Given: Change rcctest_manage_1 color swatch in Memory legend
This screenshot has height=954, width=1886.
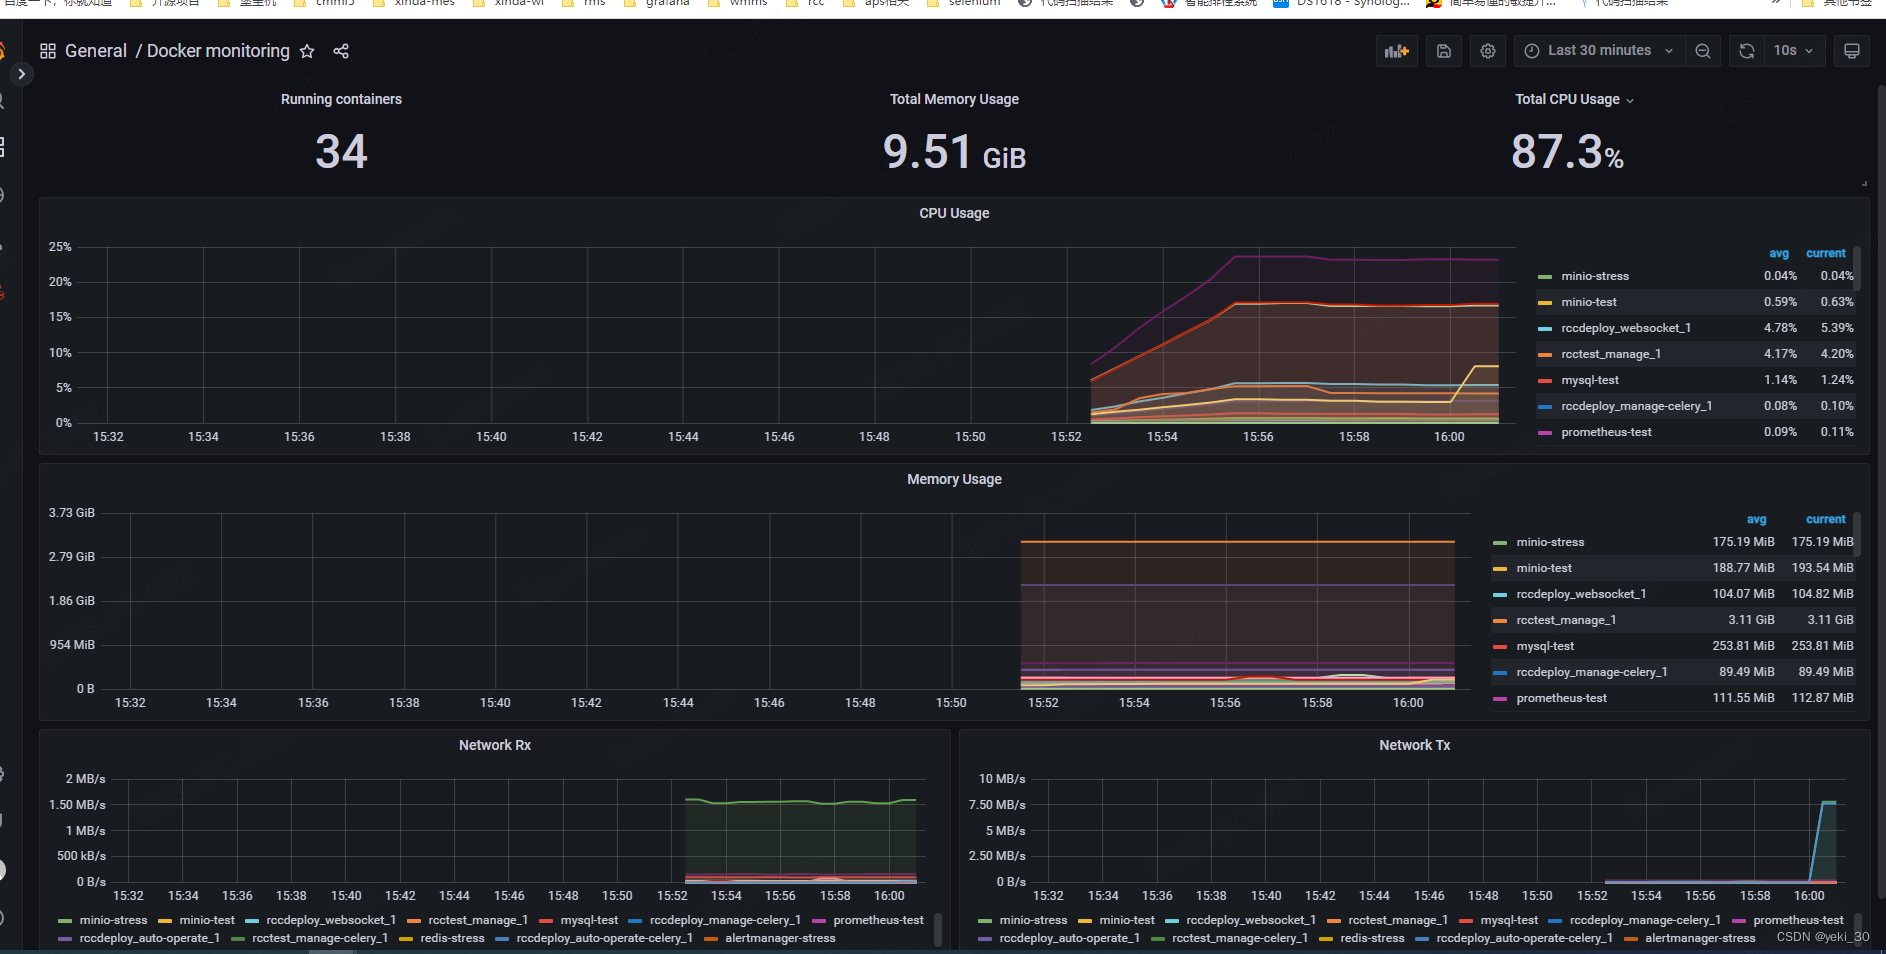Looking at the screenshot, I should 1500,621.
